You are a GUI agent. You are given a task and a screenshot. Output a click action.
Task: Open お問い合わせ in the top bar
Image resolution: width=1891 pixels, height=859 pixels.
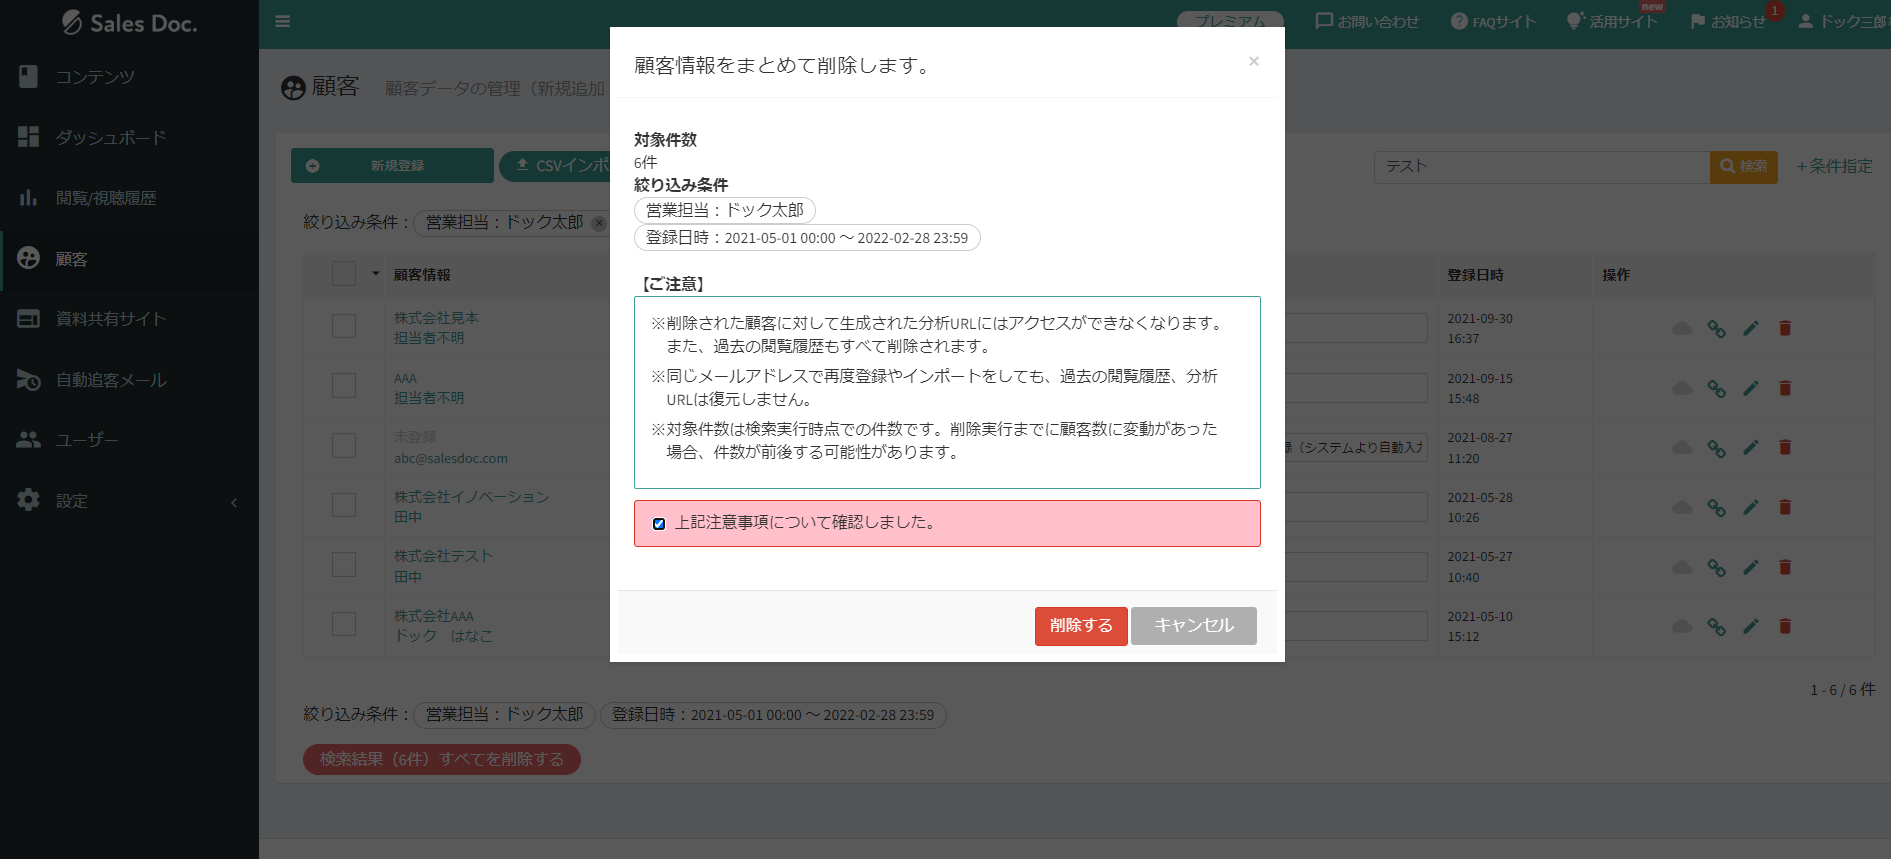point(1367,21)
